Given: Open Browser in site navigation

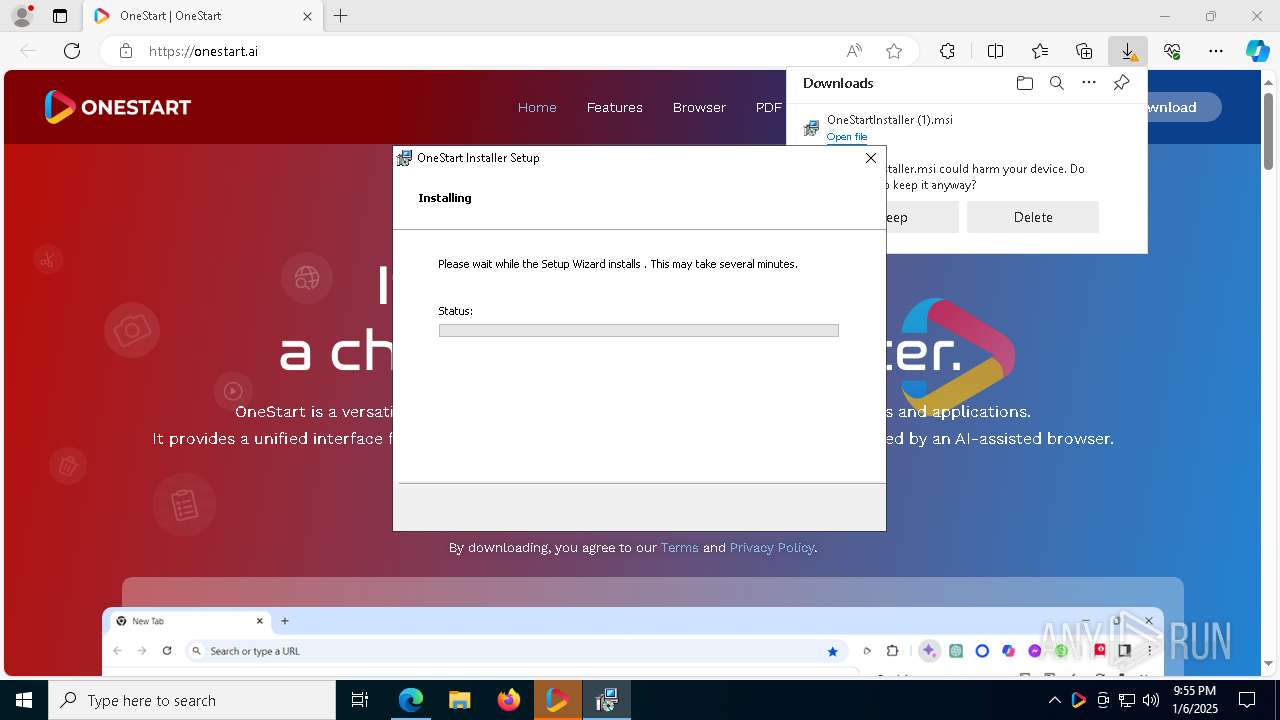Looking at the screenshot, I should (699, 107).
